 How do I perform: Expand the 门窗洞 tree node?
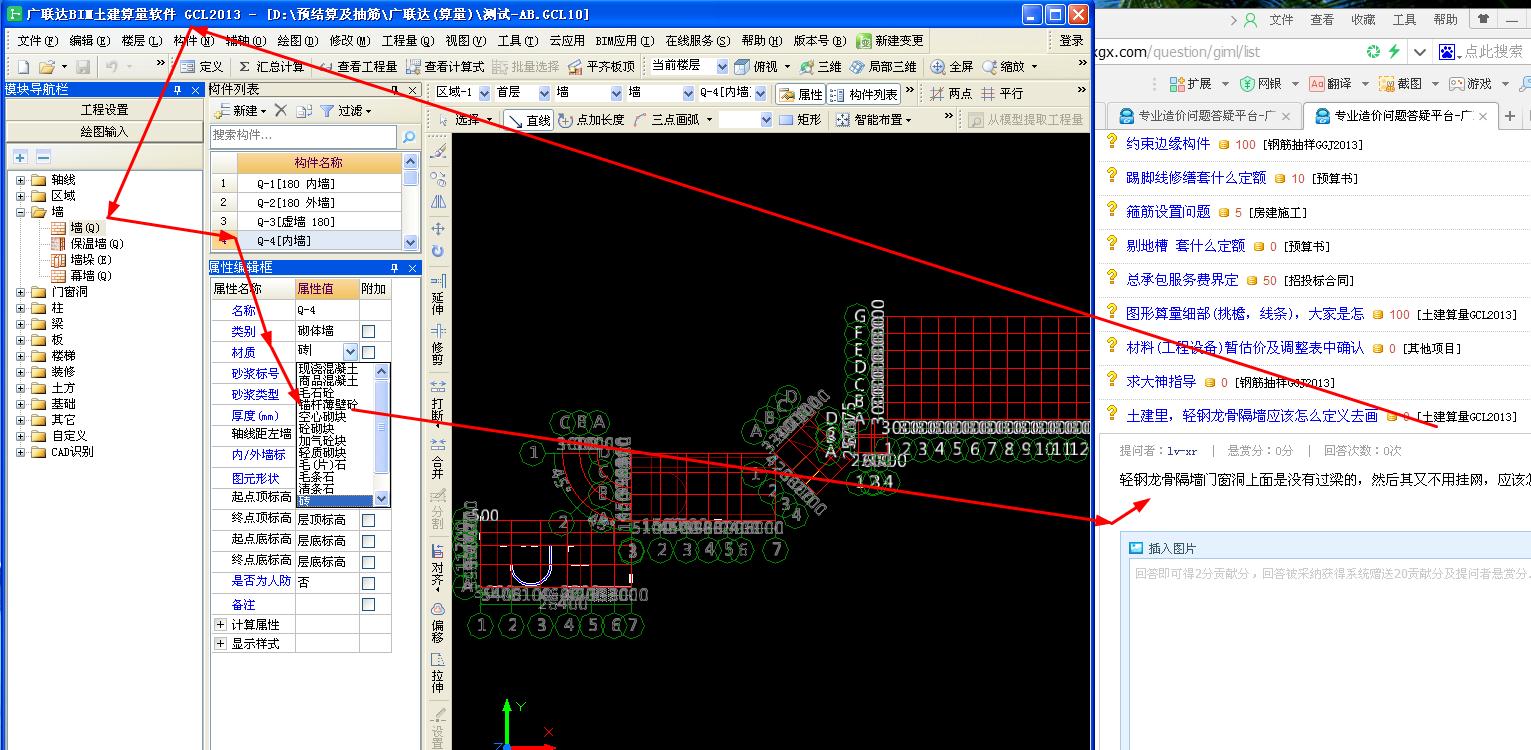[x=21, y=292]
